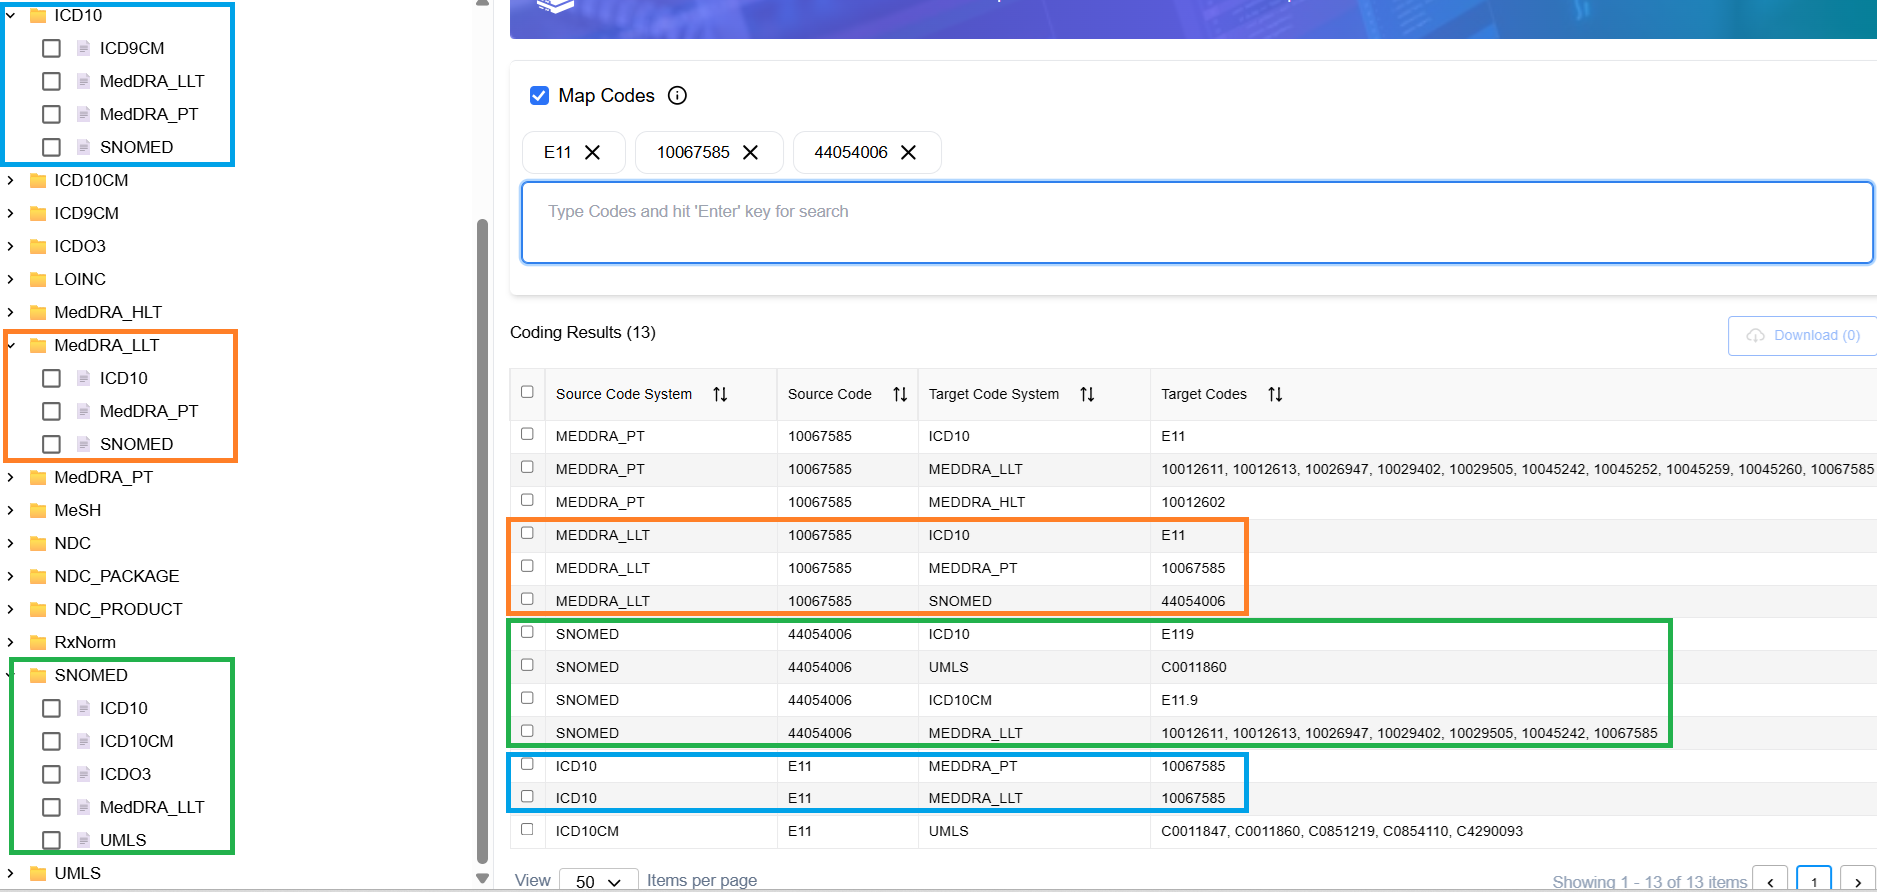
Task: Open the items per page dropdown
Action: 598,881
